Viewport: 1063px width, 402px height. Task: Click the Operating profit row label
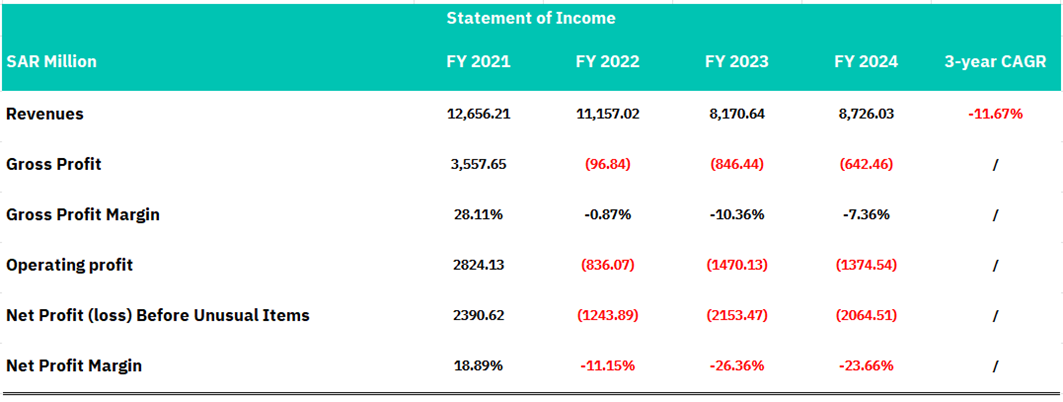pos(70,265)
